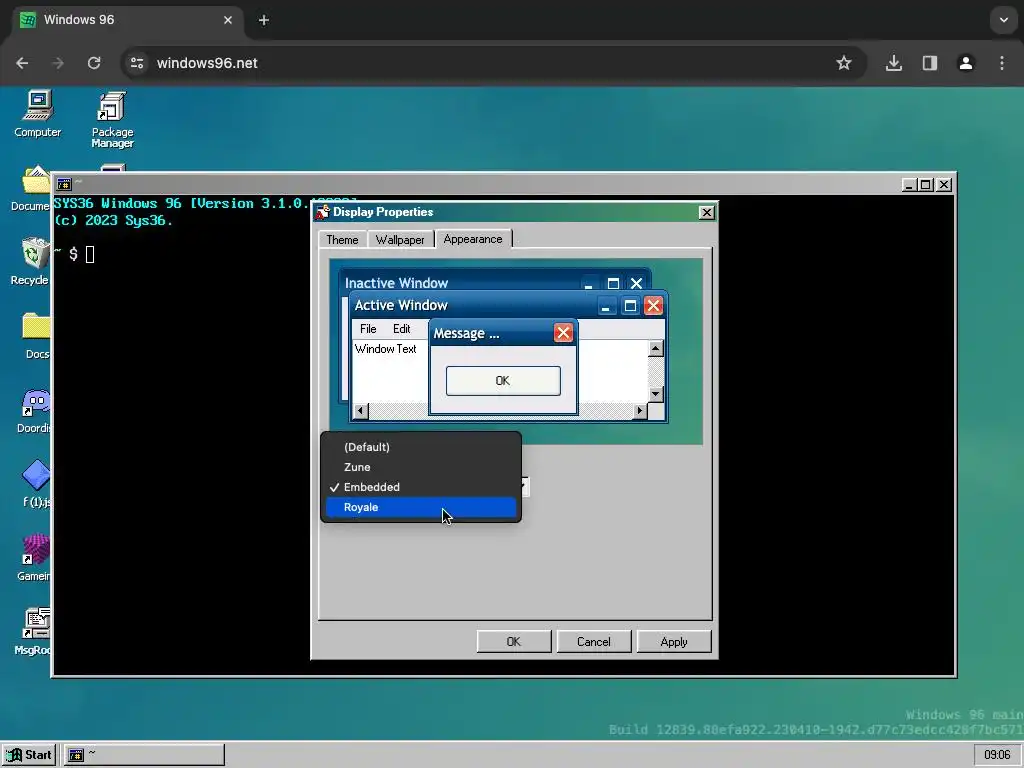Close the Windows 96 browser tab
The width and height of the screenshot is (1024, 768).
point(228,20)
